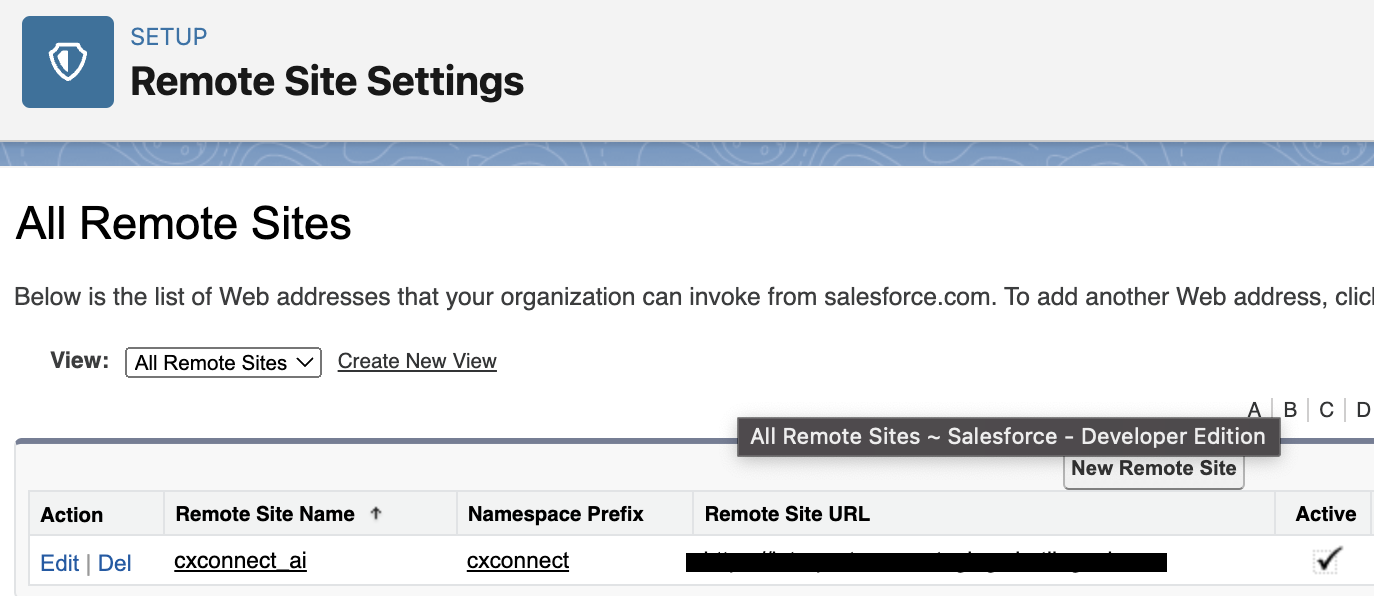1374x596 pixels.
Task: Sort by Remote Site Name column header
Action: click(265, 514)
